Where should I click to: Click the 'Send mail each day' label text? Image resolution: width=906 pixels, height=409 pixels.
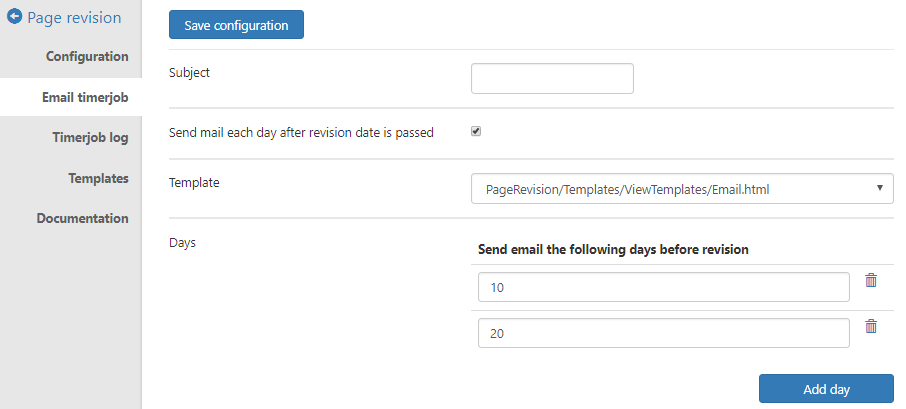click(x=301, y=132)
